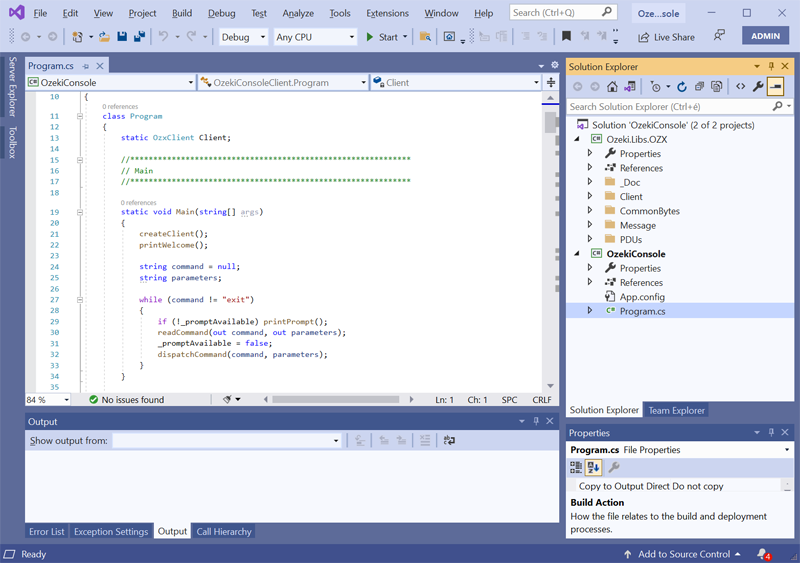Auto-hide Solution Explorer with pin icon
Image resolution: width=800 pixels, height=563 pixels.
click(771, 66)
